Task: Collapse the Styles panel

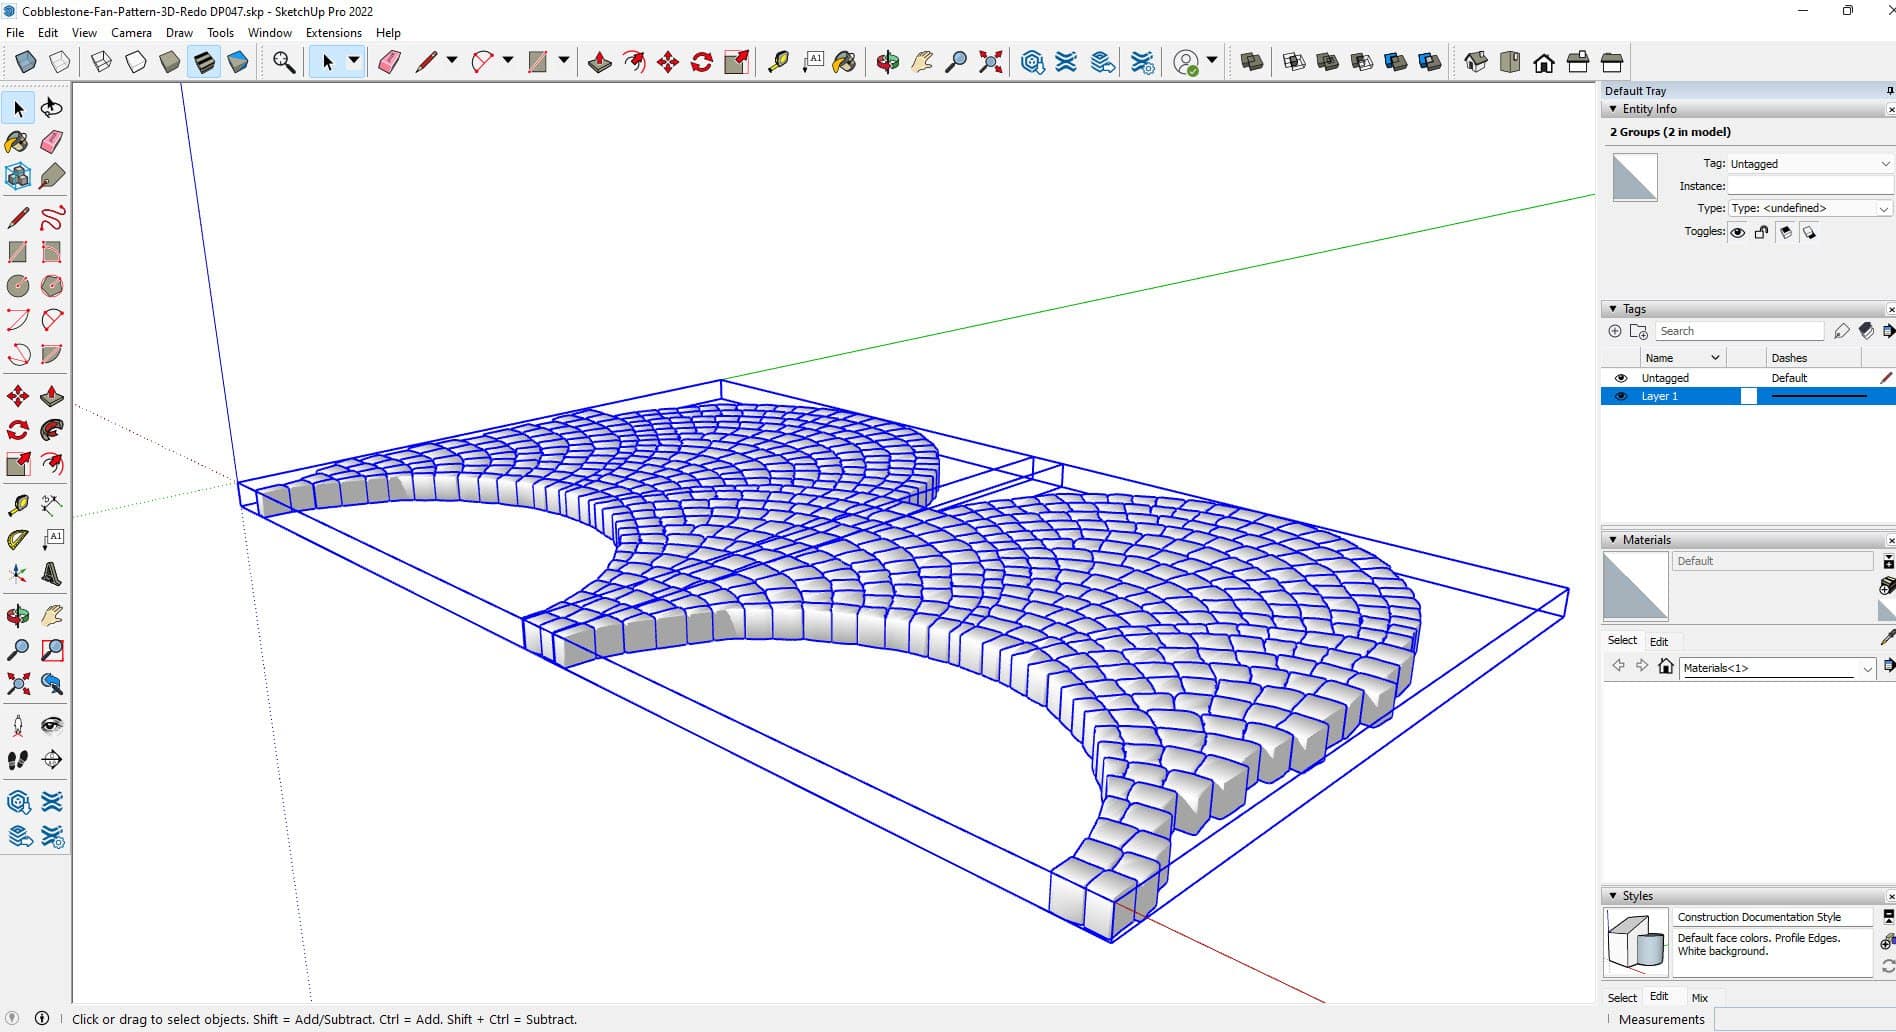Action: 1613,896
